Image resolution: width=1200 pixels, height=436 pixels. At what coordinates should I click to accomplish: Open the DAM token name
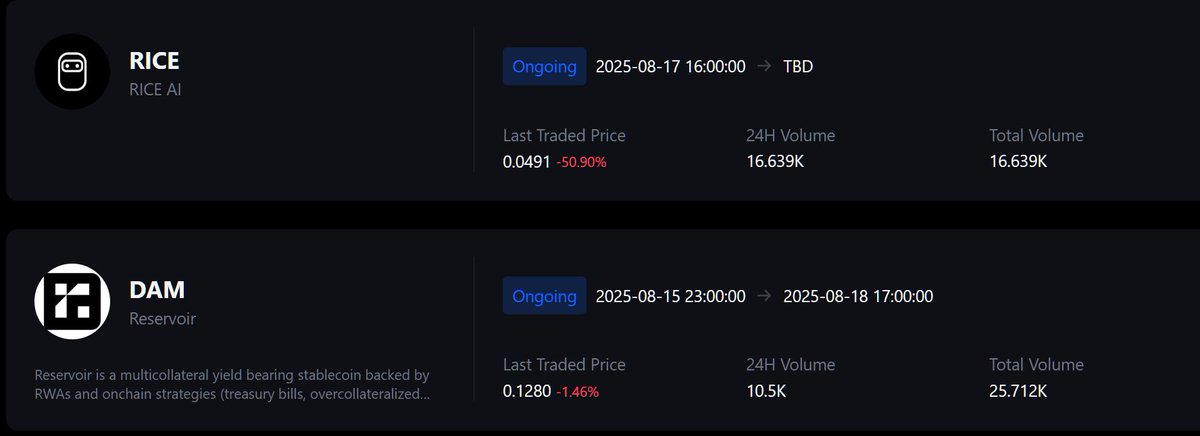157,290
